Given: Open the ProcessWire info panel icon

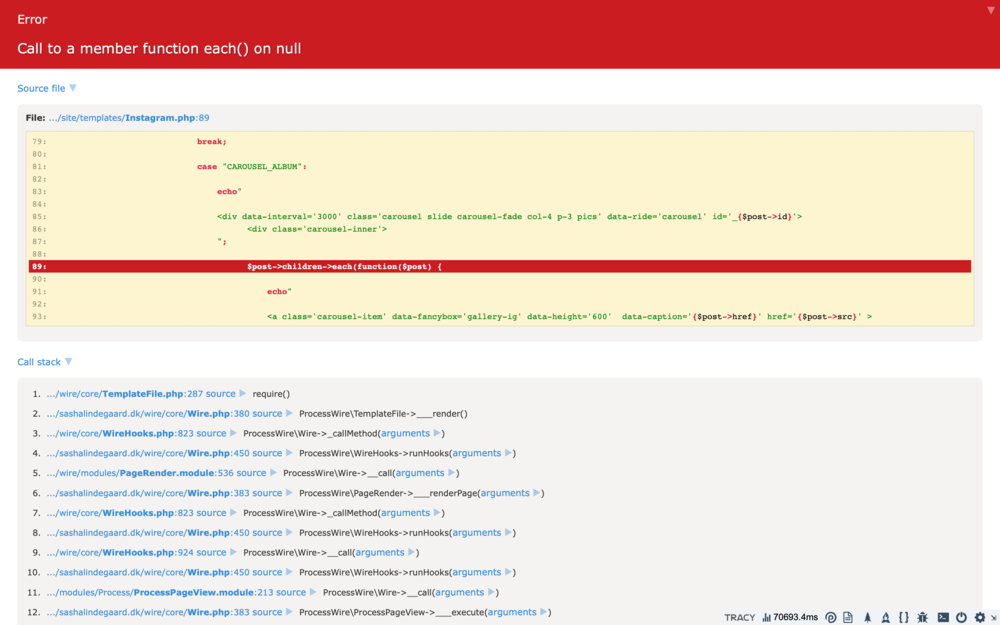Looking at the screenshot, I should (x=830, y=618).
